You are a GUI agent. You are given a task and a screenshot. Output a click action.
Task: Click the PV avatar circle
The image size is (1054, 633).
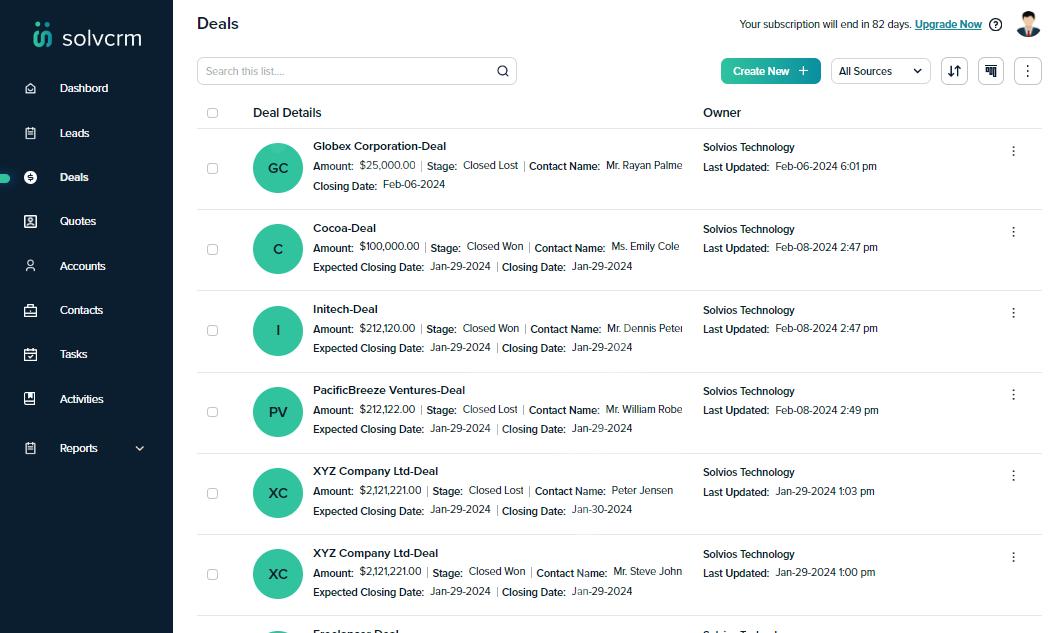278,412
